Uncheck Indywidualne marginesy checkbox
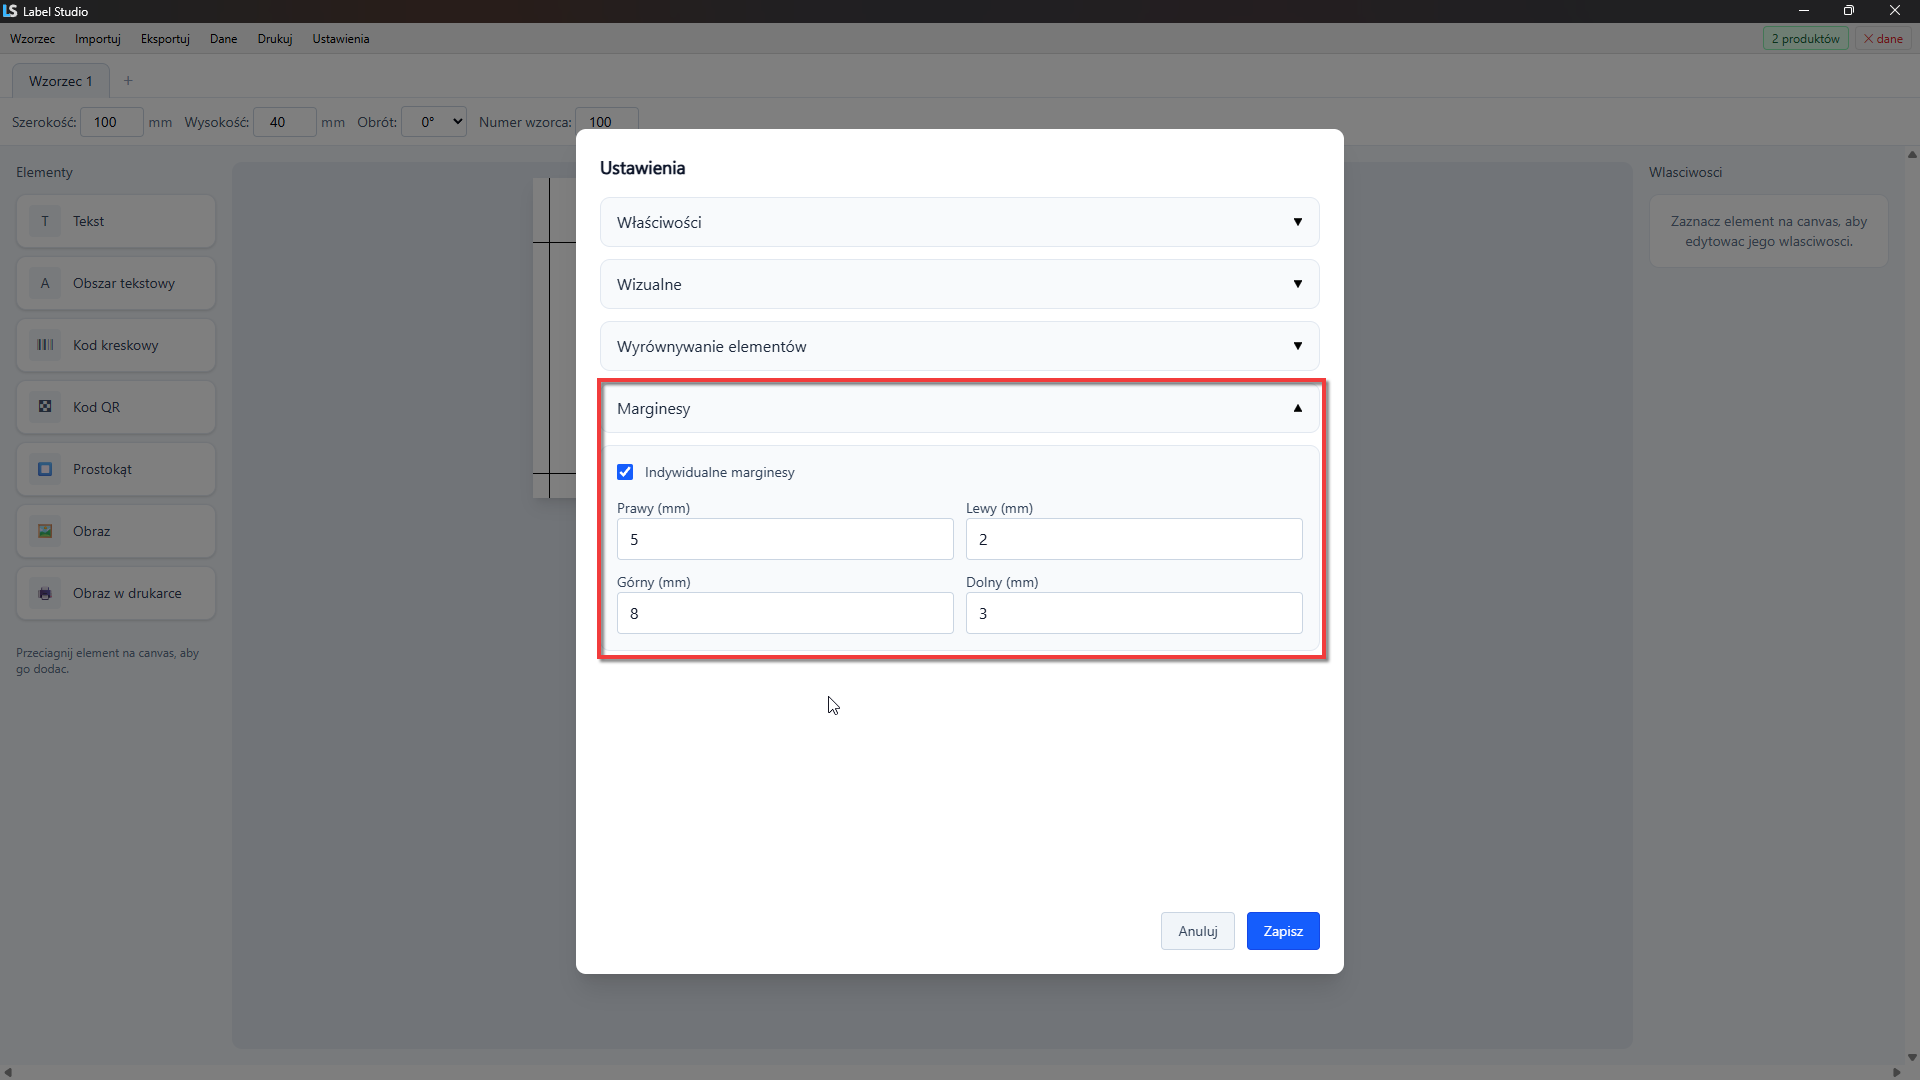This screenshot has width=1920, height=1080. (625, 472)
